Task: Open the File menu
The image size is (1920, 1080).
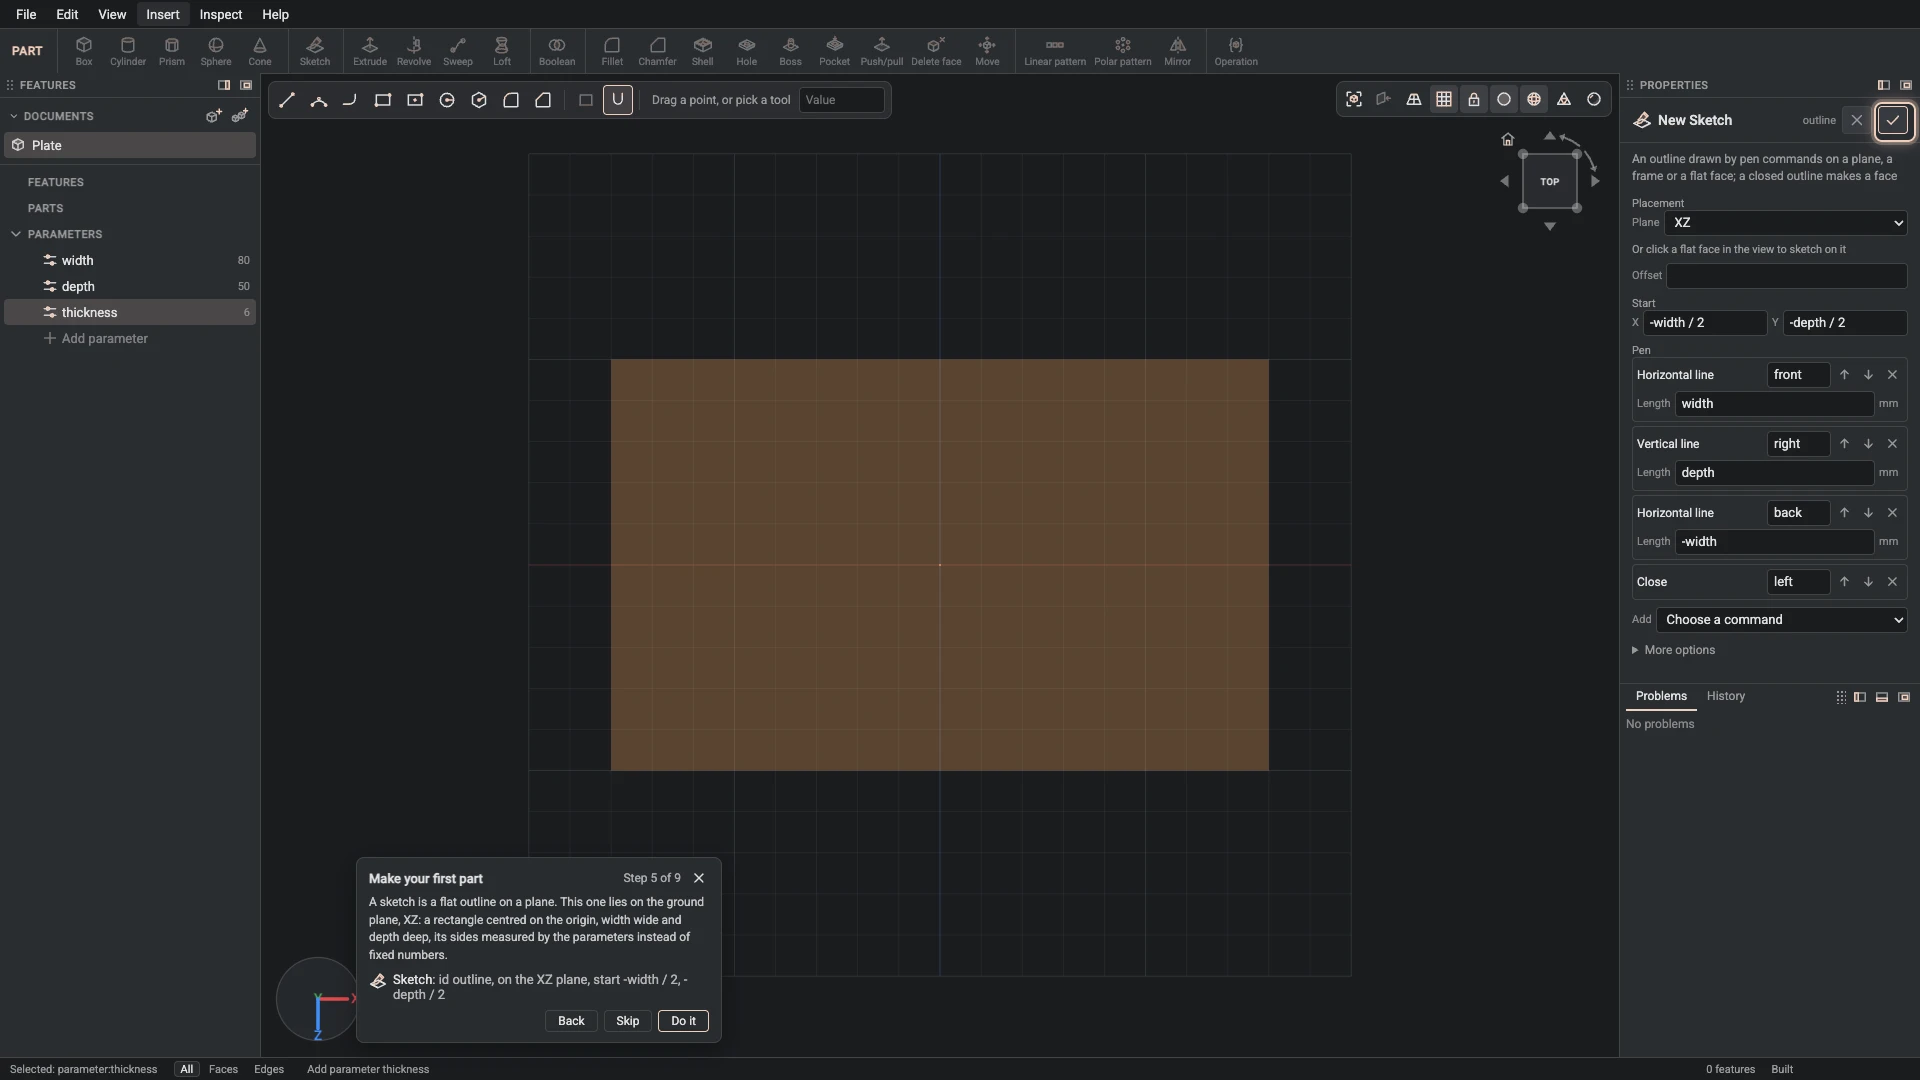Action: [x=26, y=14]
